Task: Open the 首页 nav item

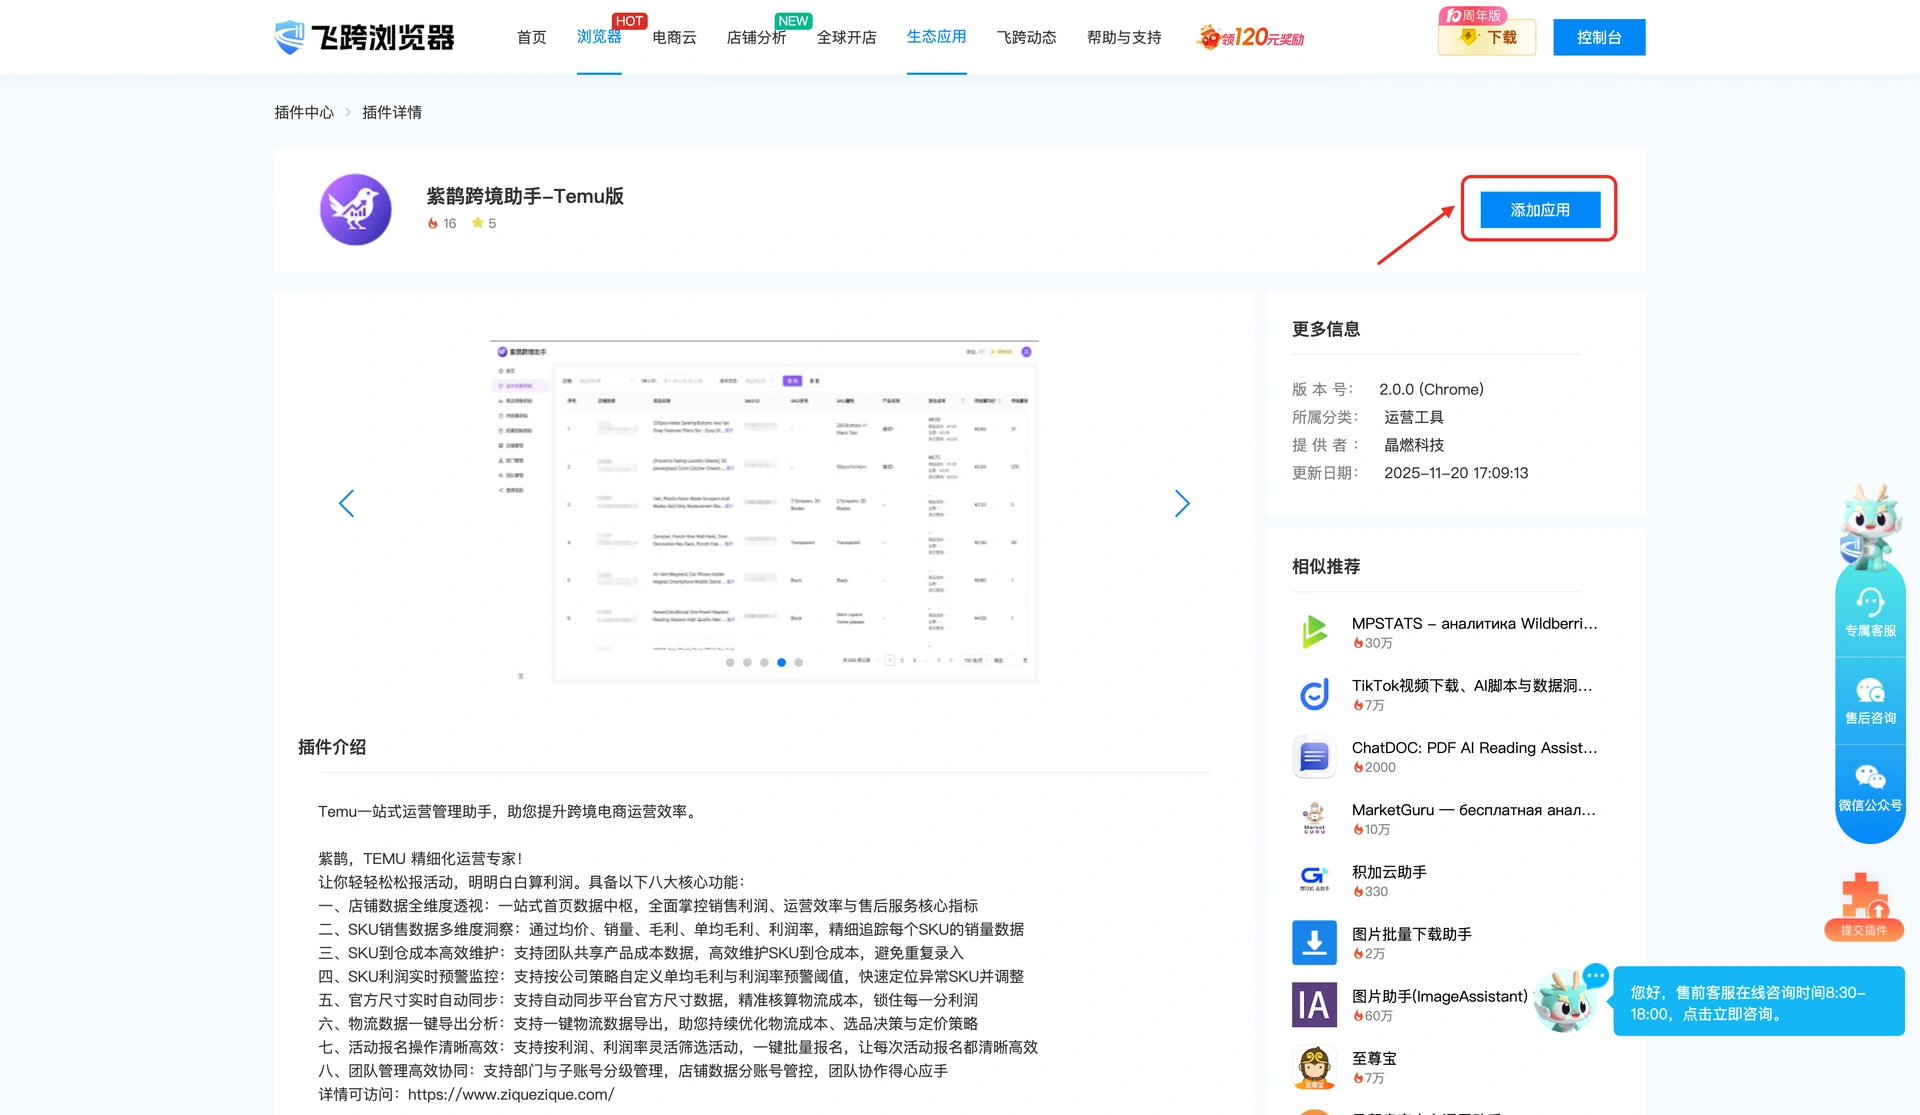Action: point(531,37)
